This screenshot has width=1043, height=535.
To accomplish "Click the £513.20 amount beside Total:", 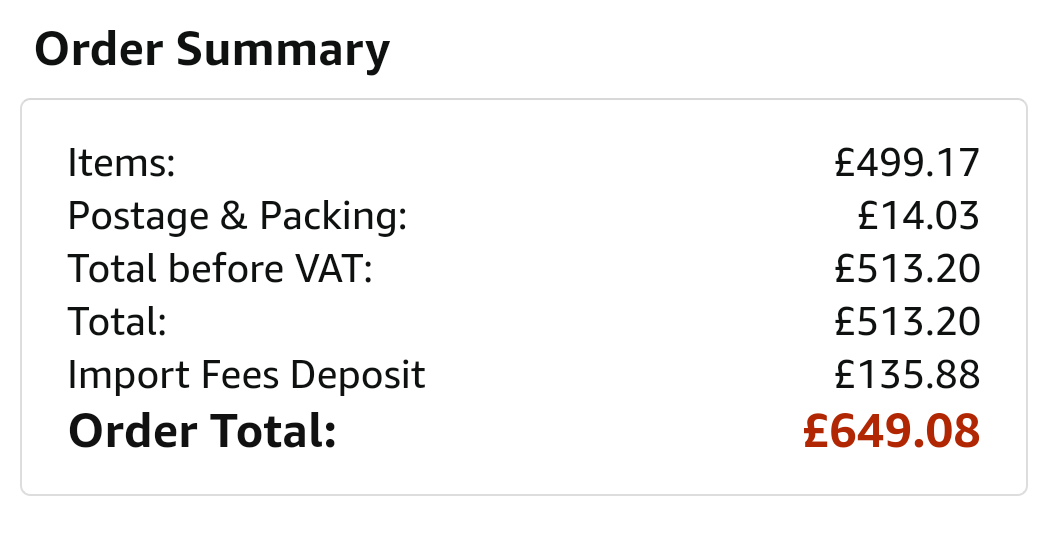I will point(907,322).
